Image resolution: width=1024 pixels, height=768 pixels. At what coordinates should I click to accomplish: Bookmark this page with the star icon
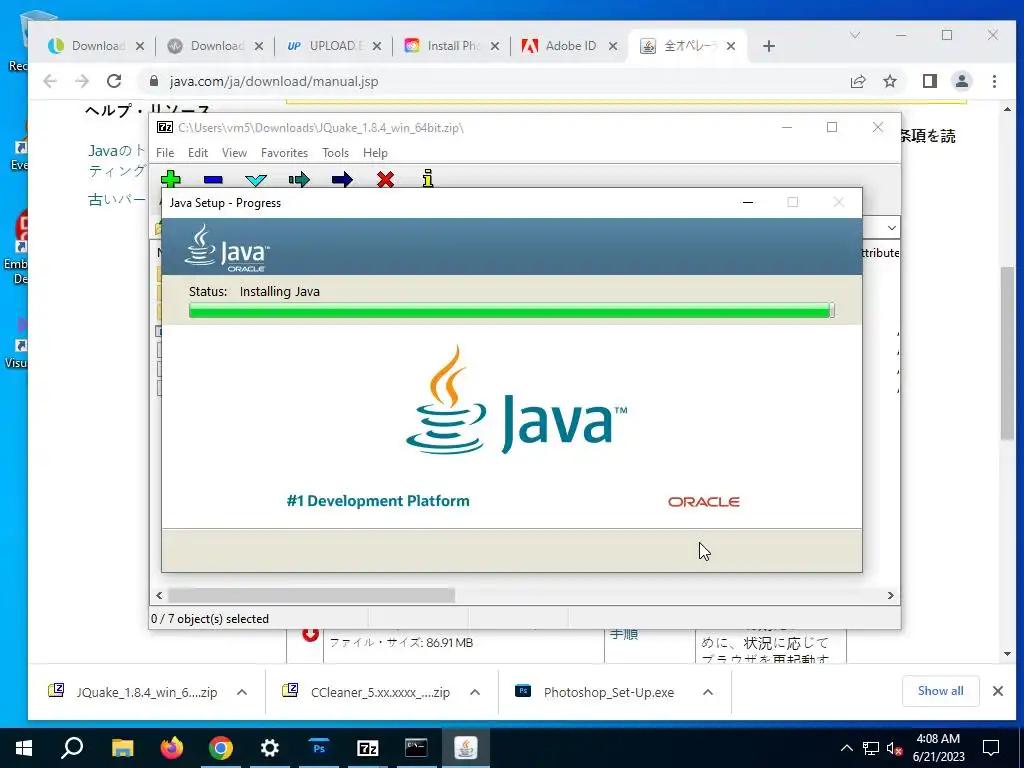(889, 81)
